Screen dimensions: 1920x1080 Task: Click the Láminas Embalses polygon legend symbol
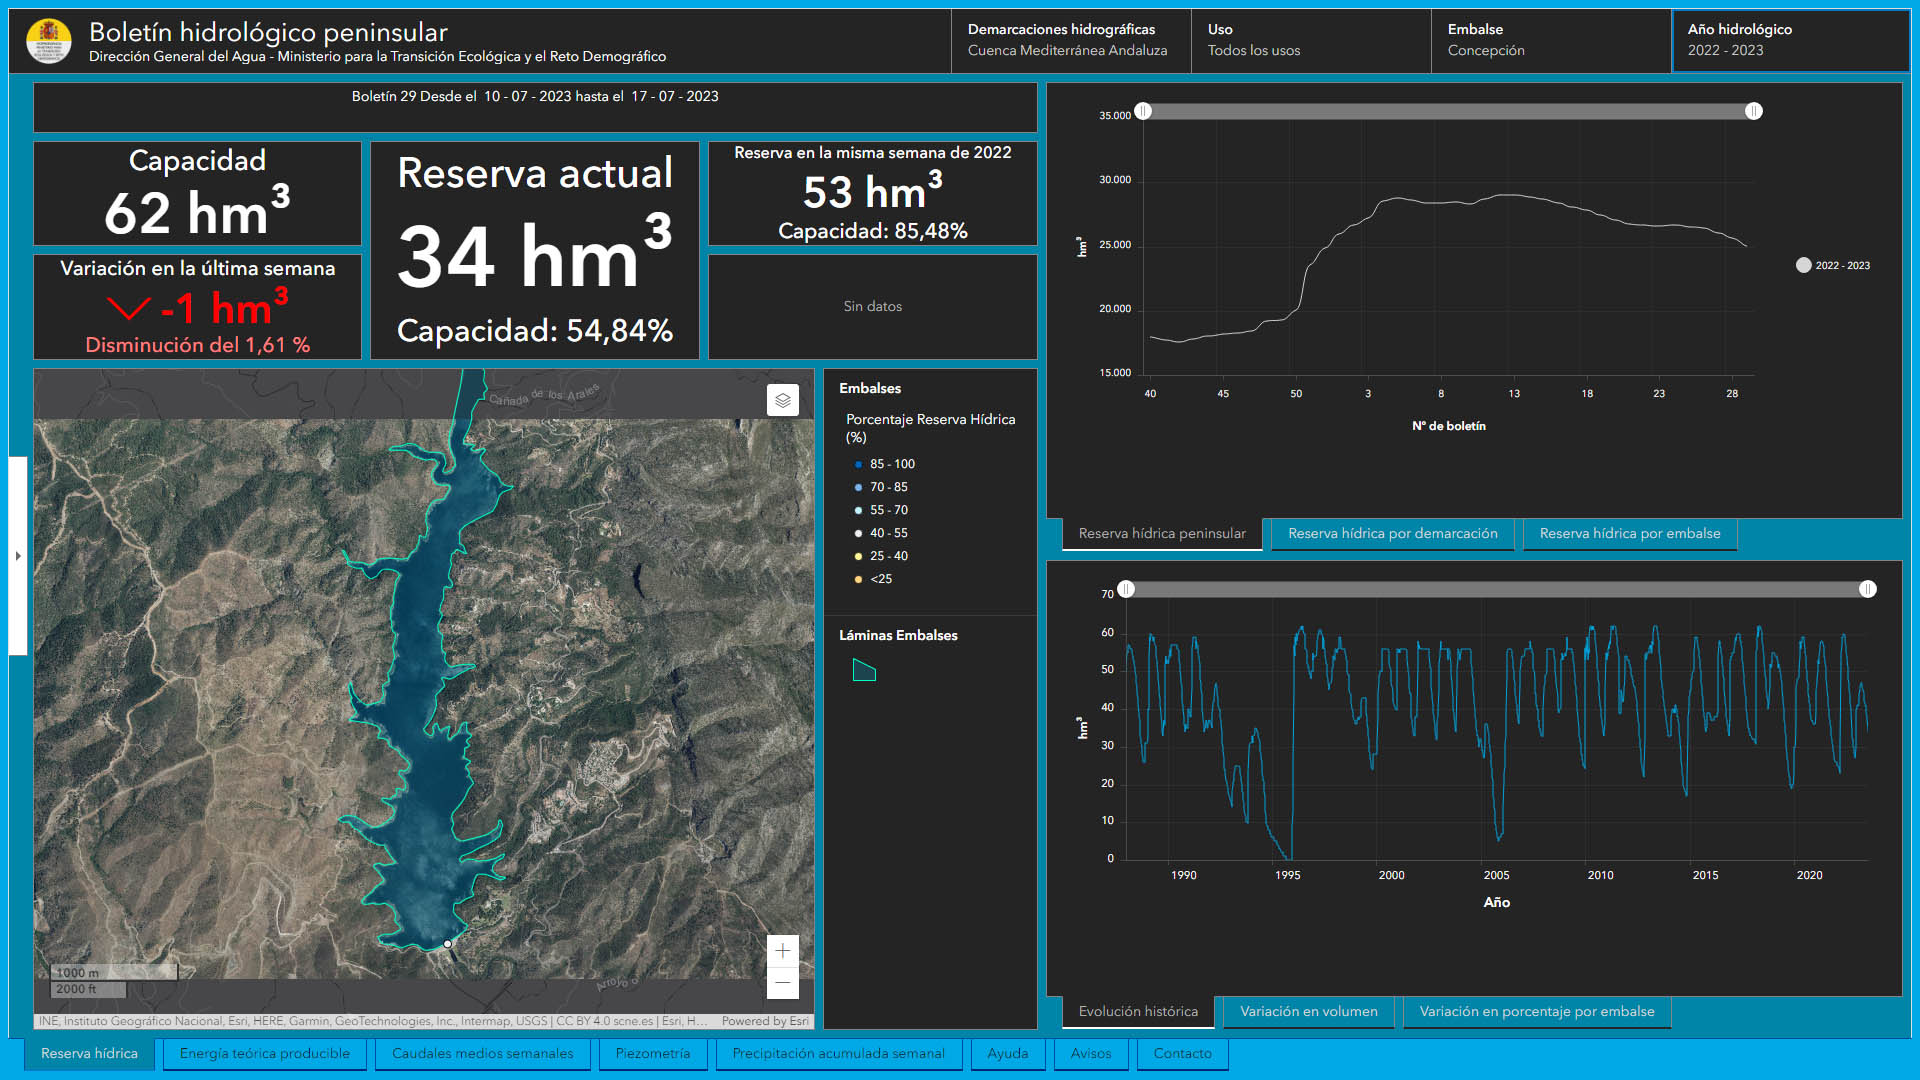864,670
